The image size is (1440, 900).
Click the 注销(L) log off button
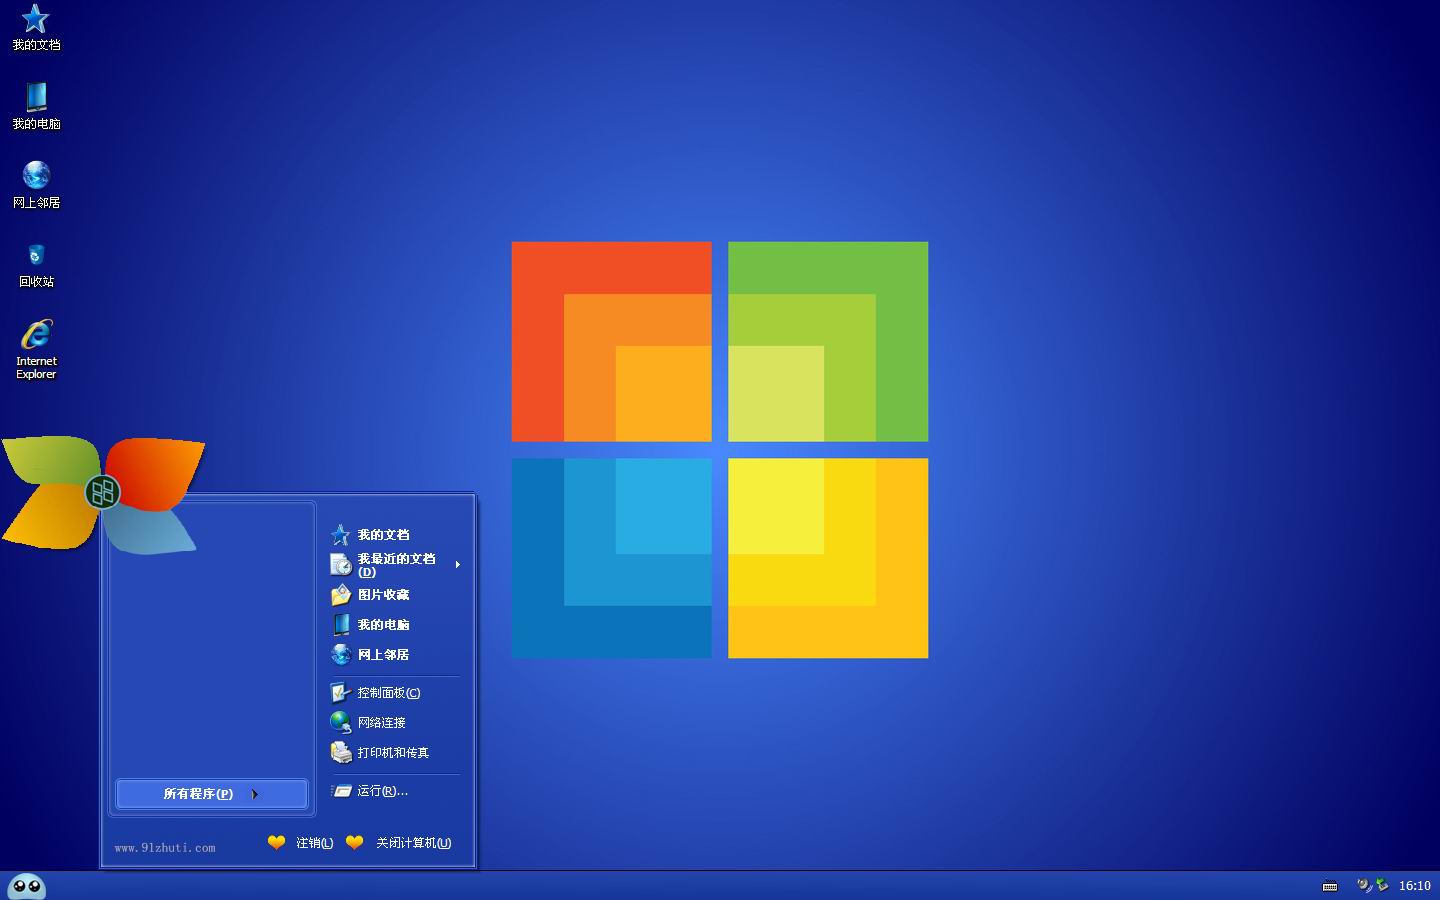[x=301, y=843]
